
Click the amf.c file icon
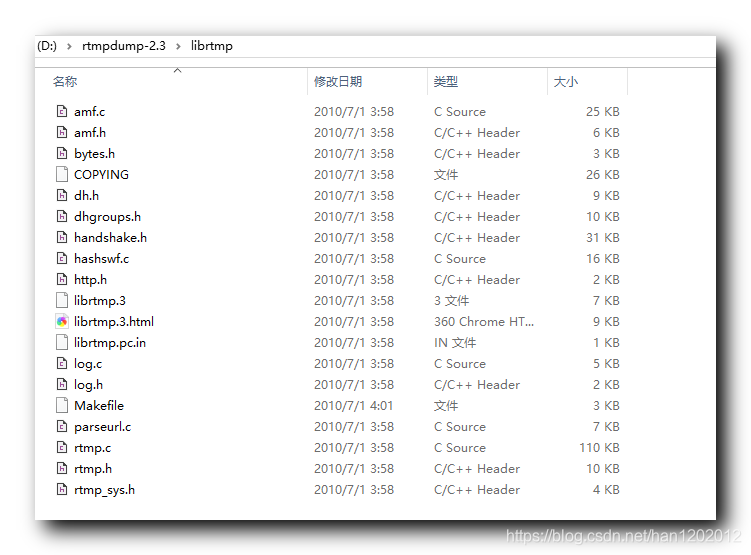click(62, 112)
